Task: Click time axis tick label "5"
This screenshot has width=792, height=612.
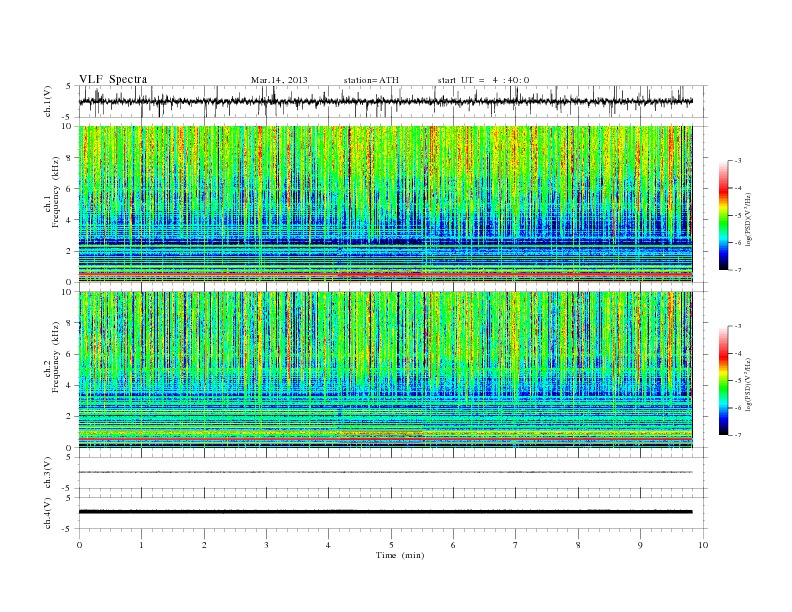Action: [391, 545]
